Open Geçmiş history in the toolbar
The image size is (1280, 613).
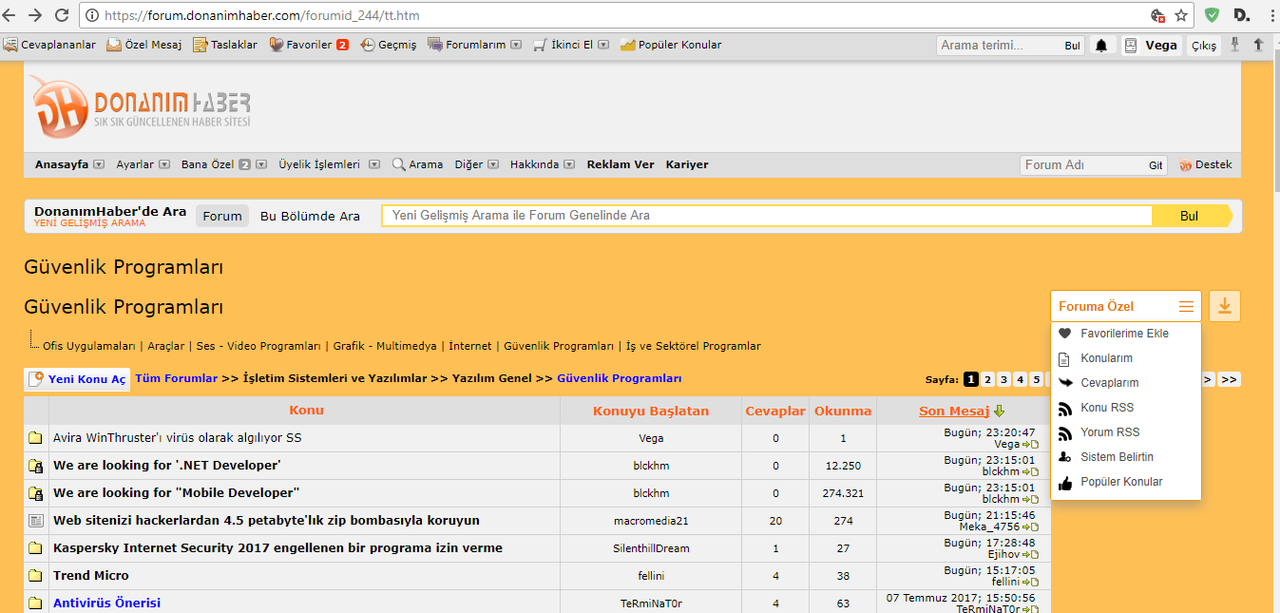point(389,45)
